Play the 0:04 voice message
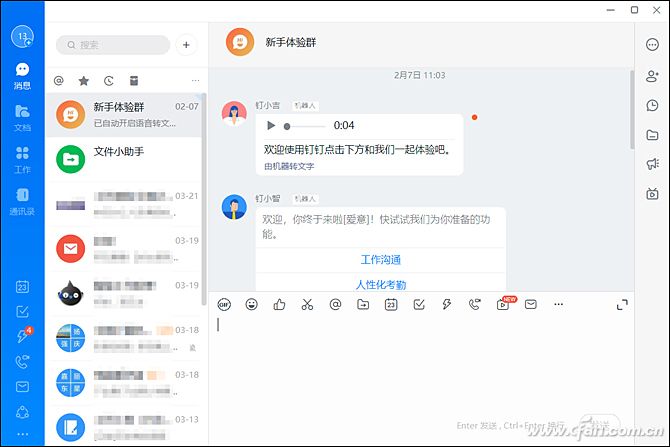Viewport: 670px width, 447px height. (271, 125)
